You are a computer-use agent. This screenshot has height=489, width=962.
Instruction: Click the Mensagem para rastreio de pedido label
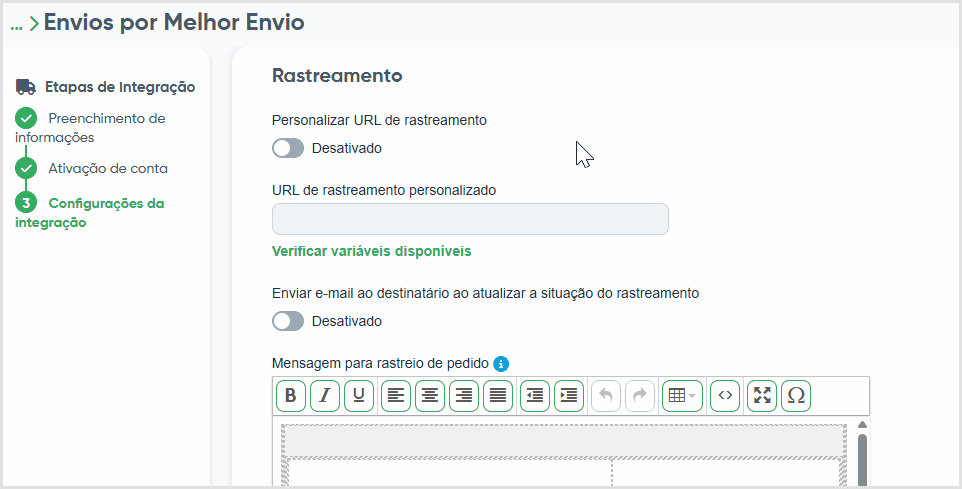[380, 363]
